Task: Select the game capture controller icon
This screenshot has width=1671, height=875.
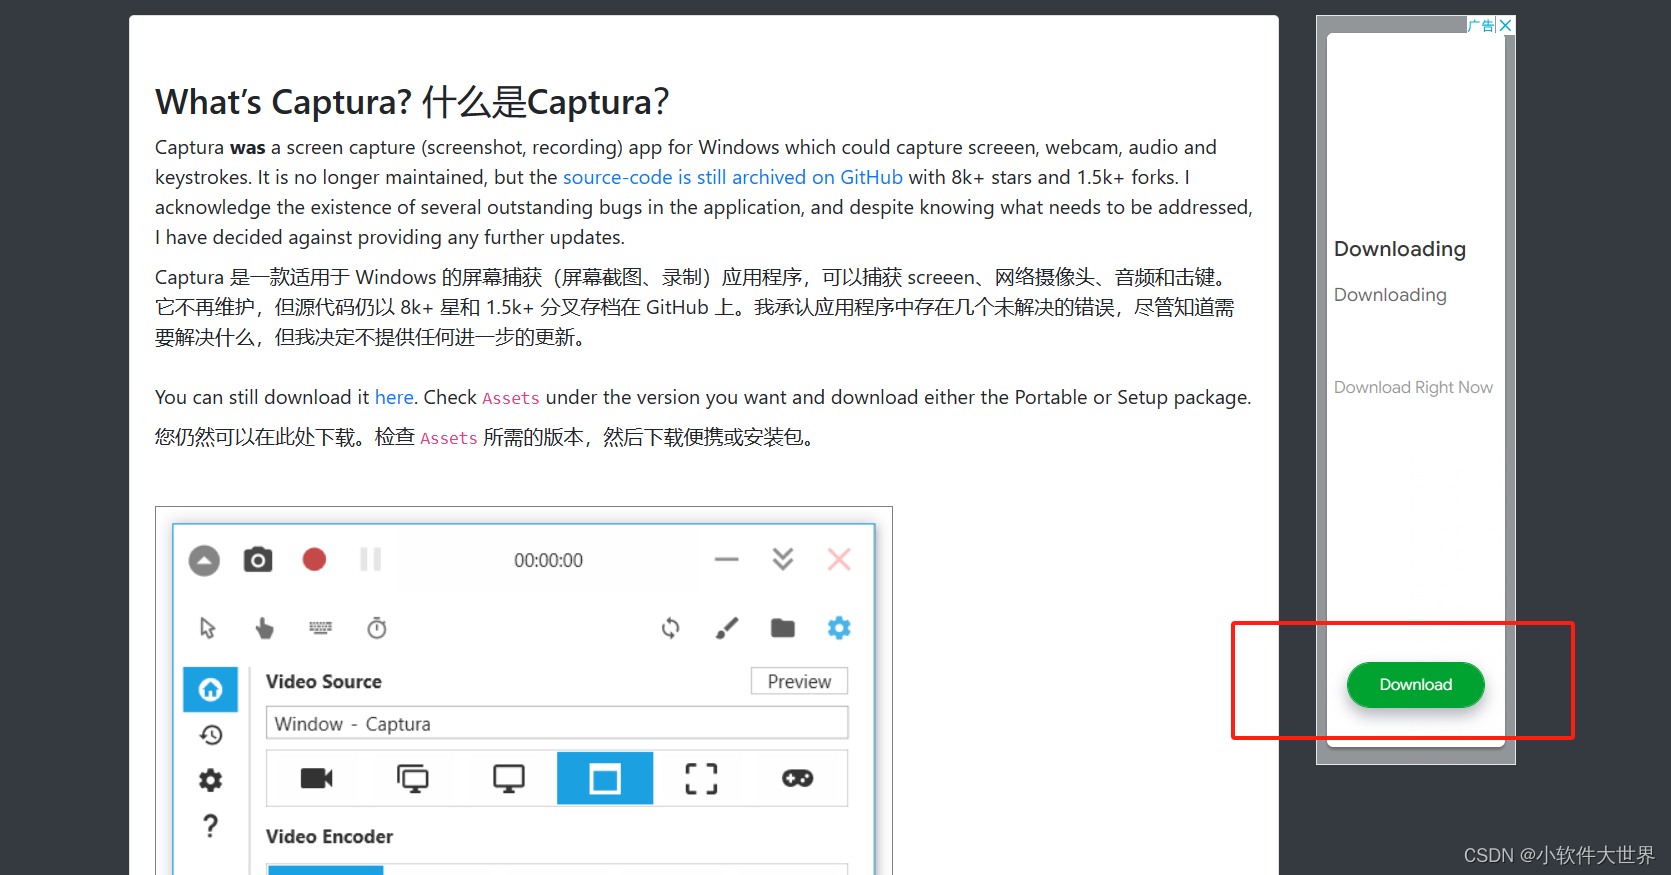Action: [797, 778]
